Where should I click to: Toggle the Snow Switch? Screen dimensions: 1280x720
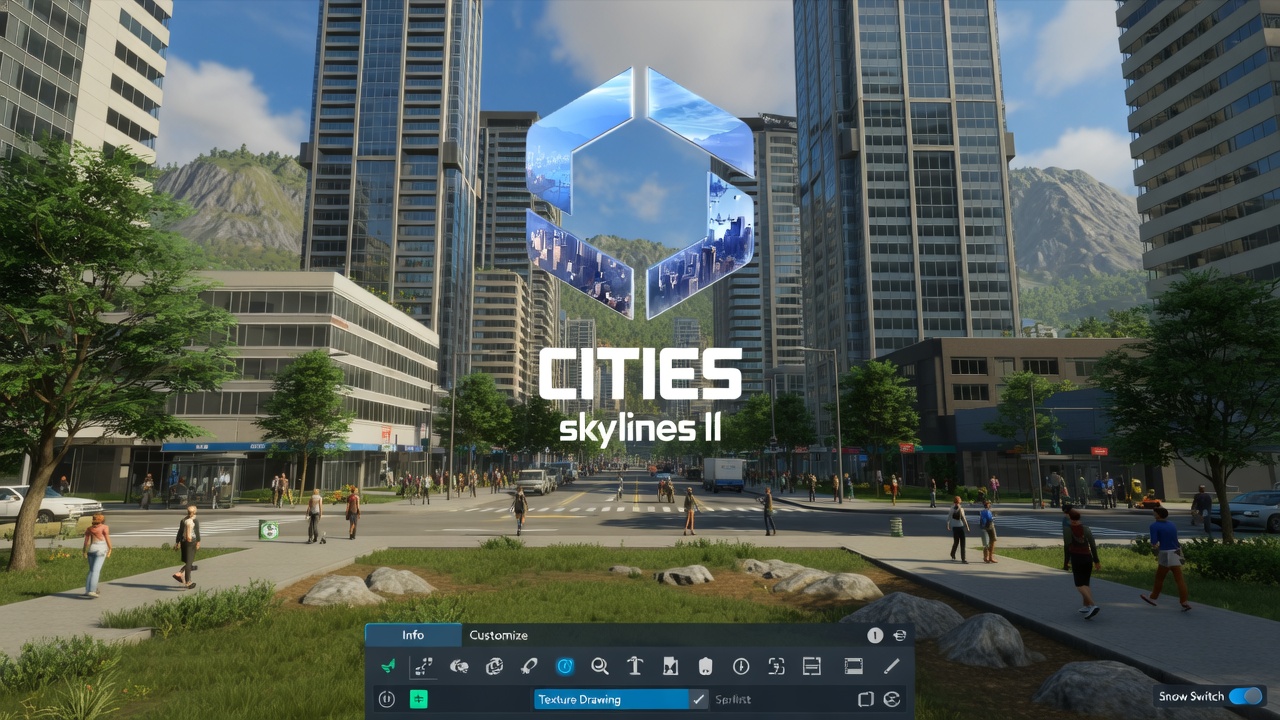click(x=1245, y=696)
